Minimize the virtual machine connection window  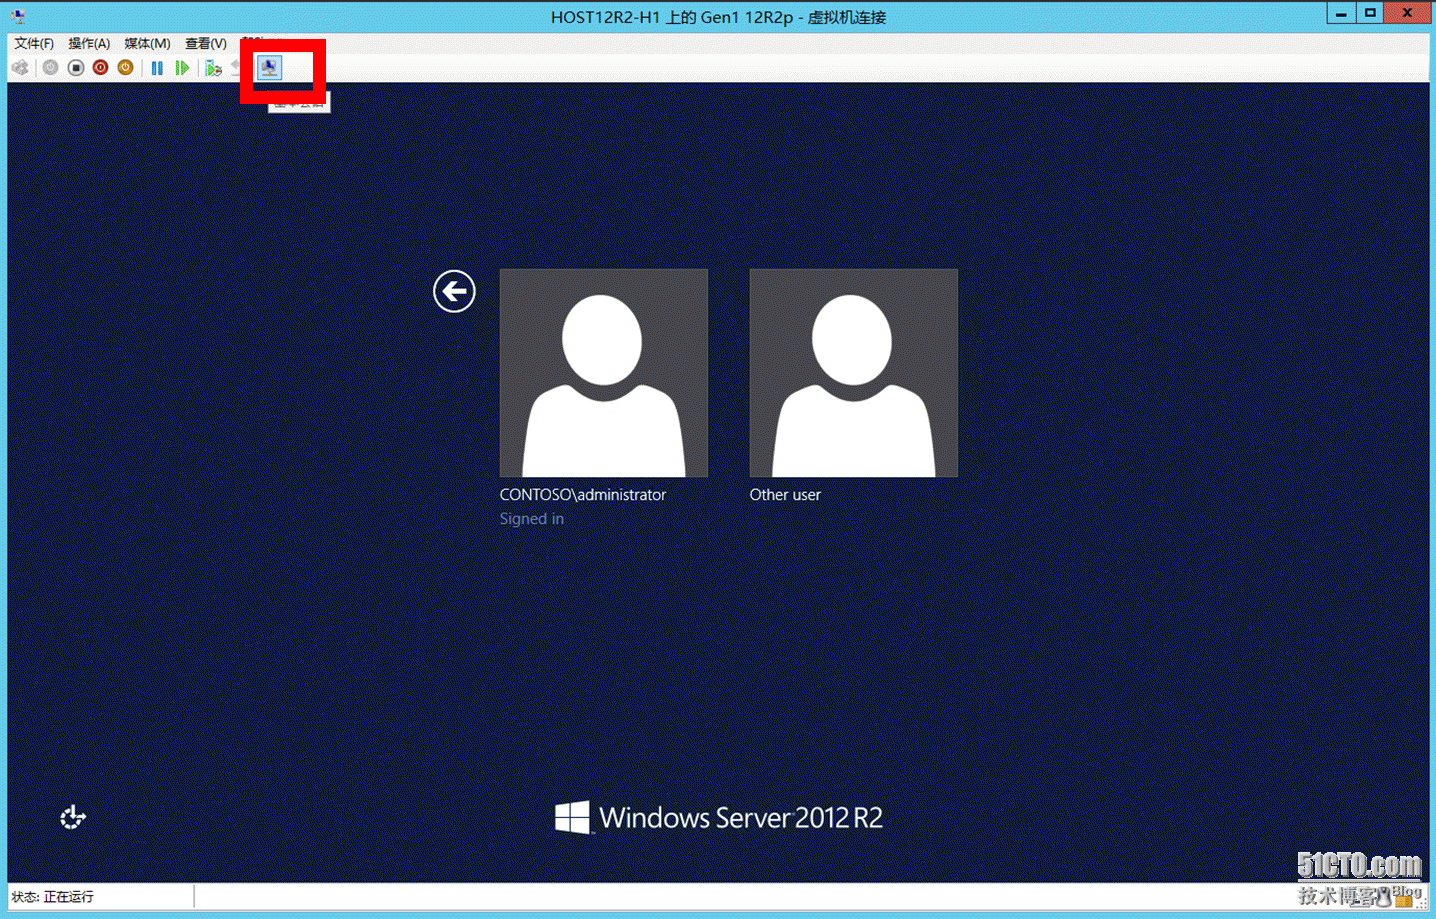1341,13
